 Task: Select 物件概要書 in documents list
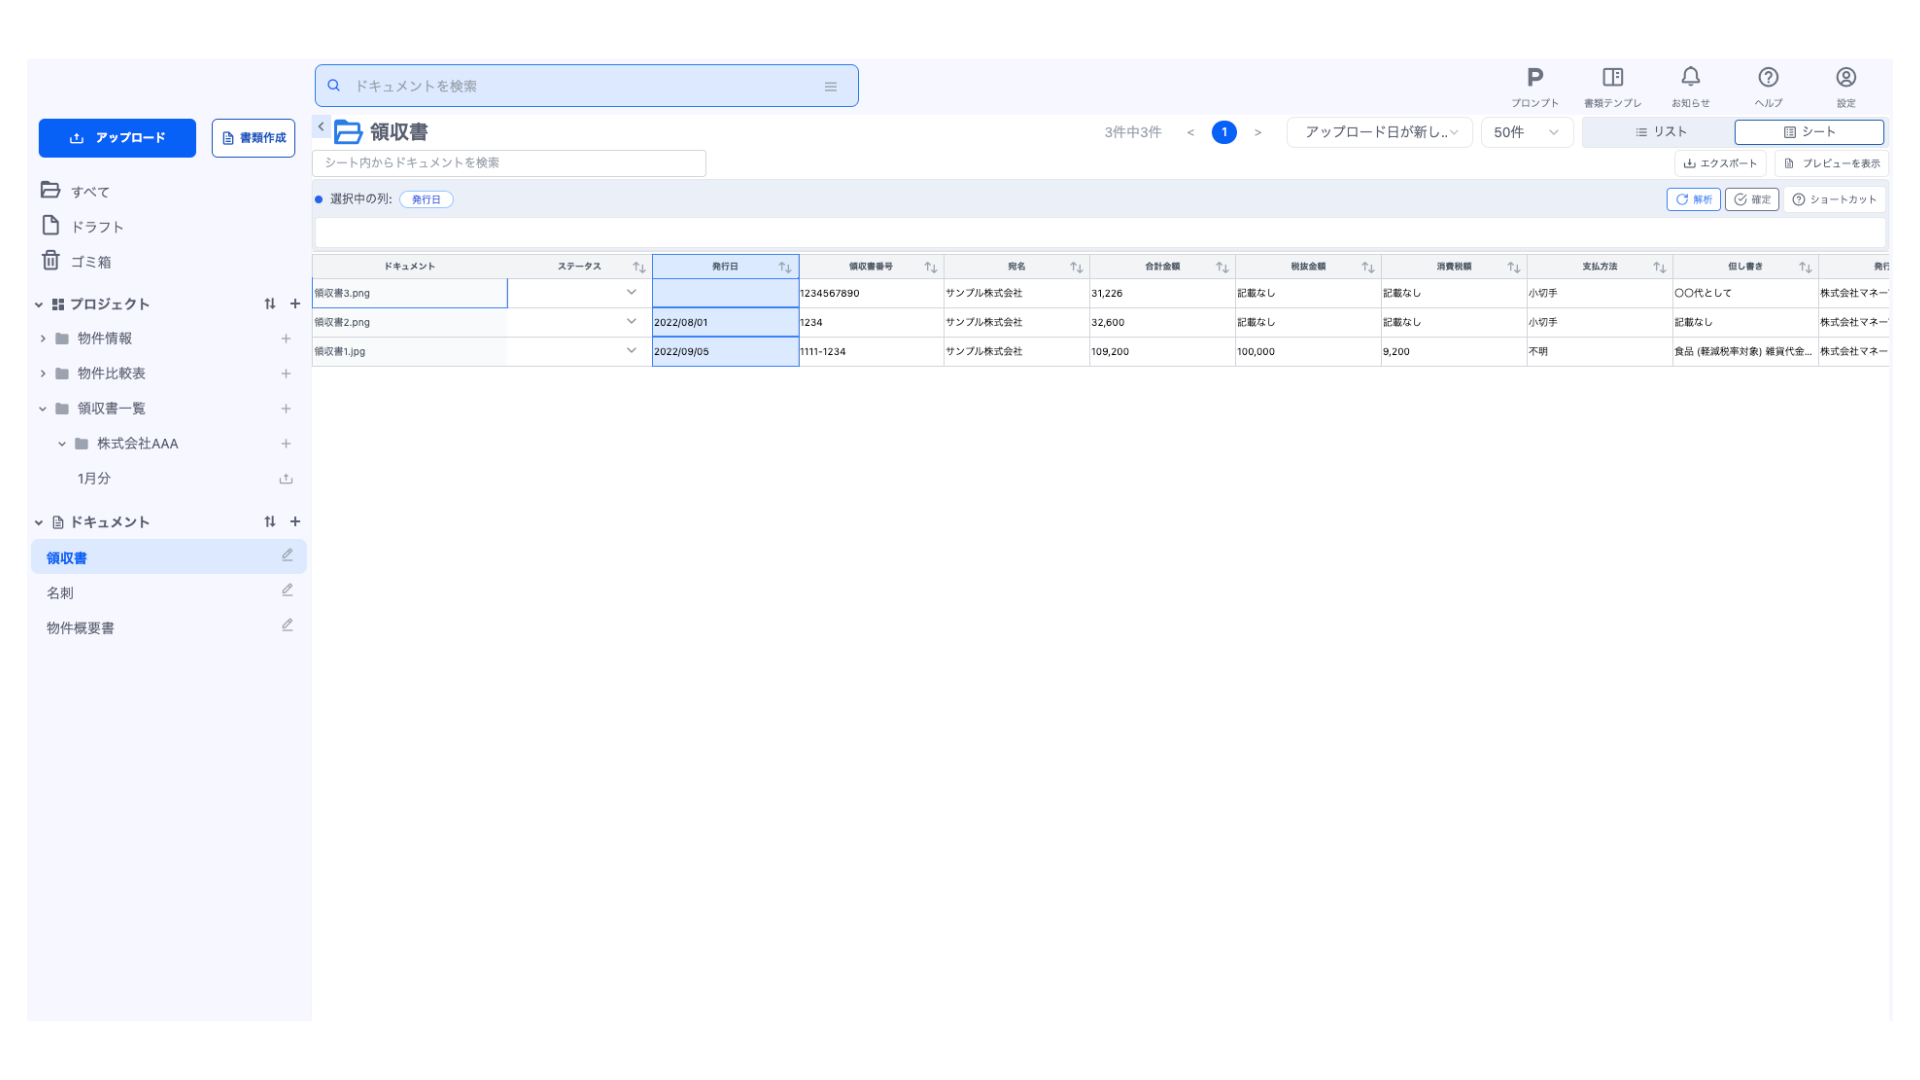(x=80, y=628)
